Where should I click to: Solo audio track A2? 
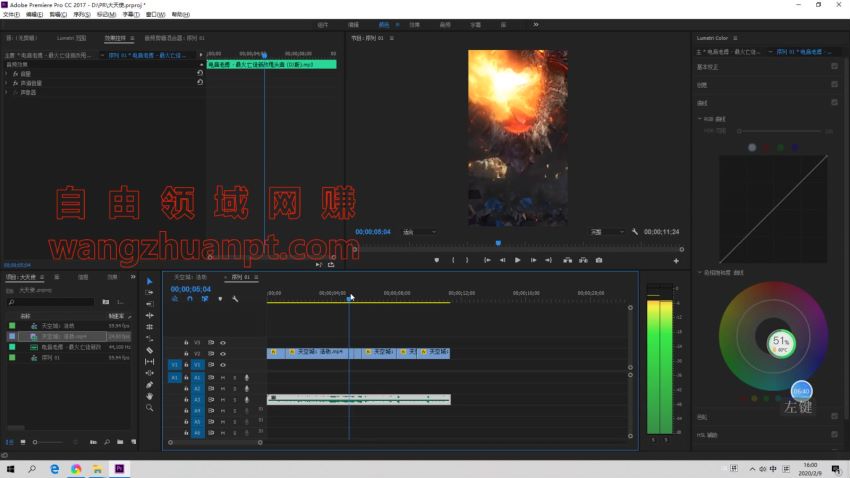coord(235,389)
